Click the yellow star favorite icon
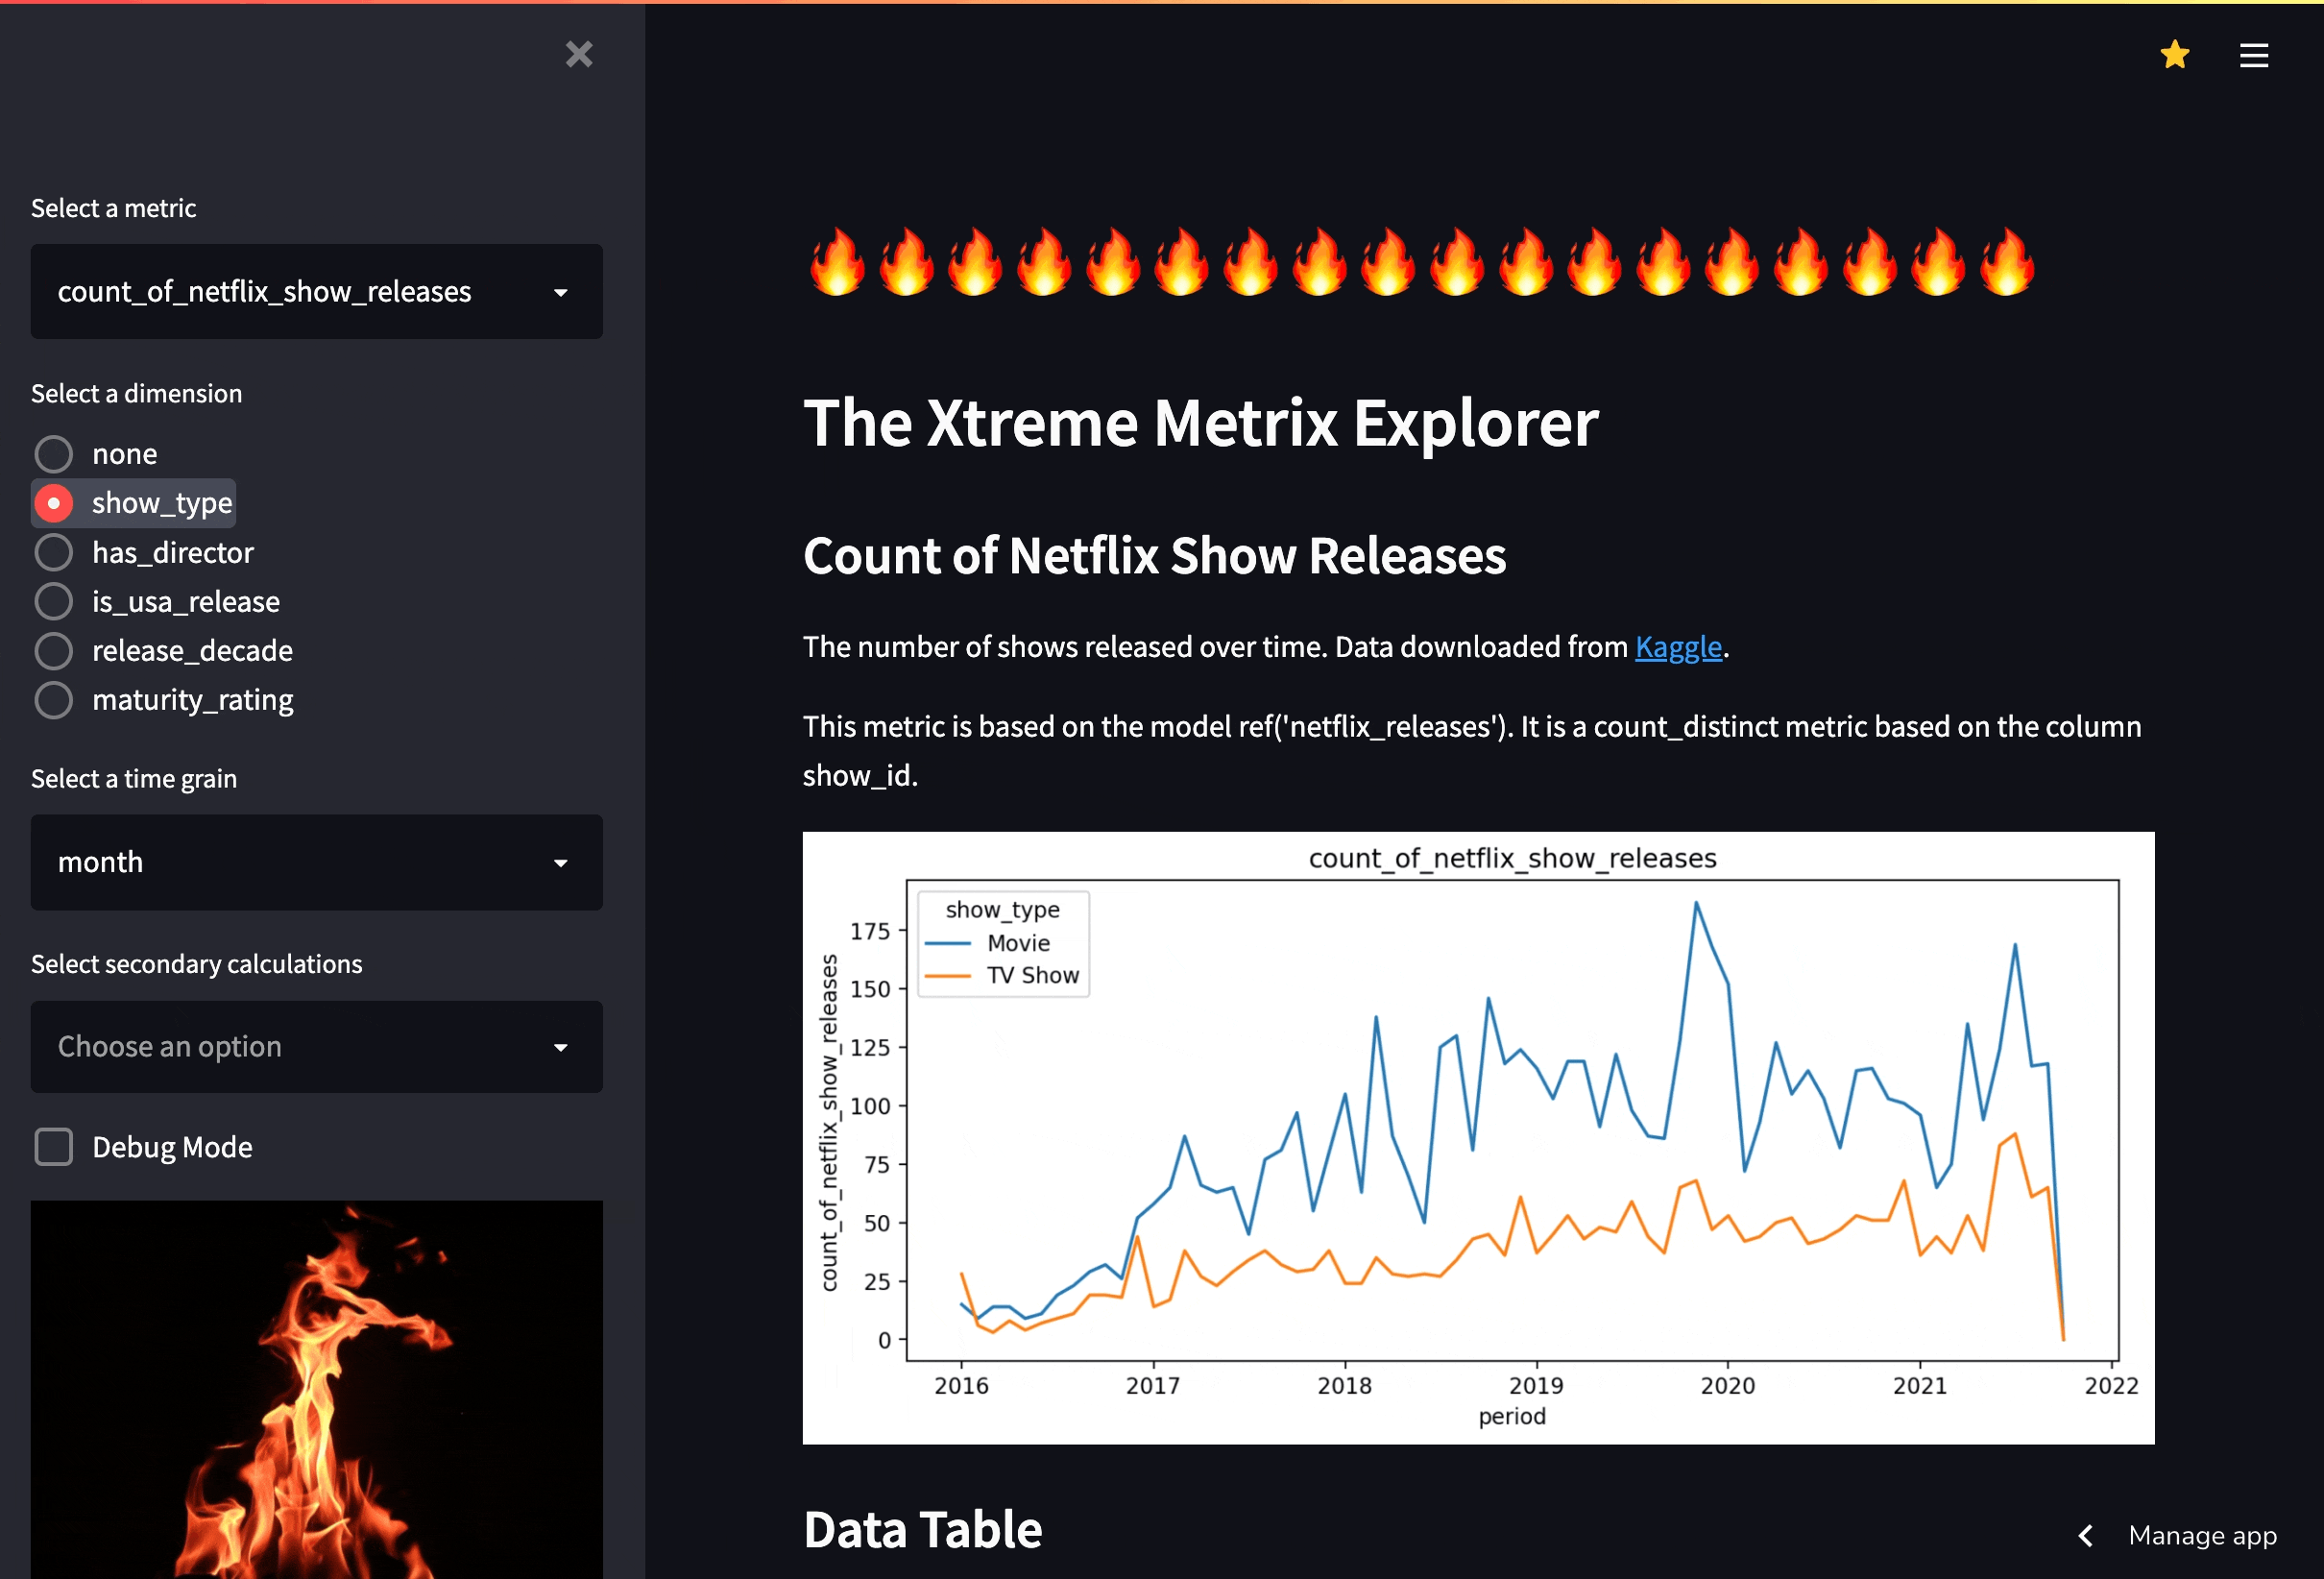The width and height of the screenshot is (2324, 1579). 2174,54
